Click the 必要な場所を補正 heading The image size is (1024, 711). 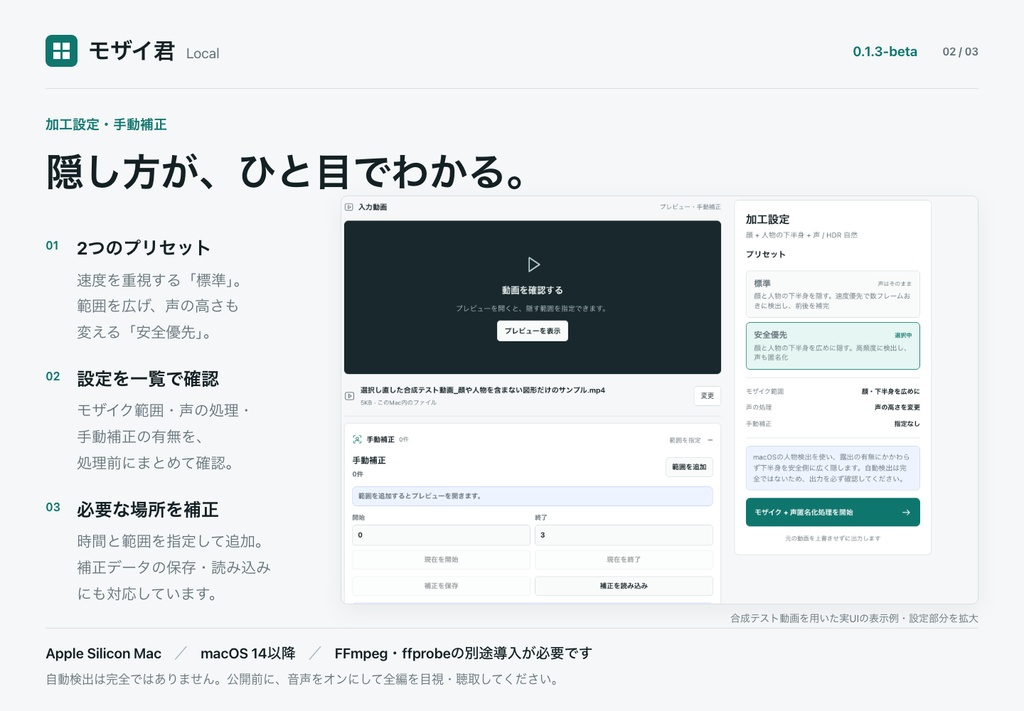click(148, 509)
